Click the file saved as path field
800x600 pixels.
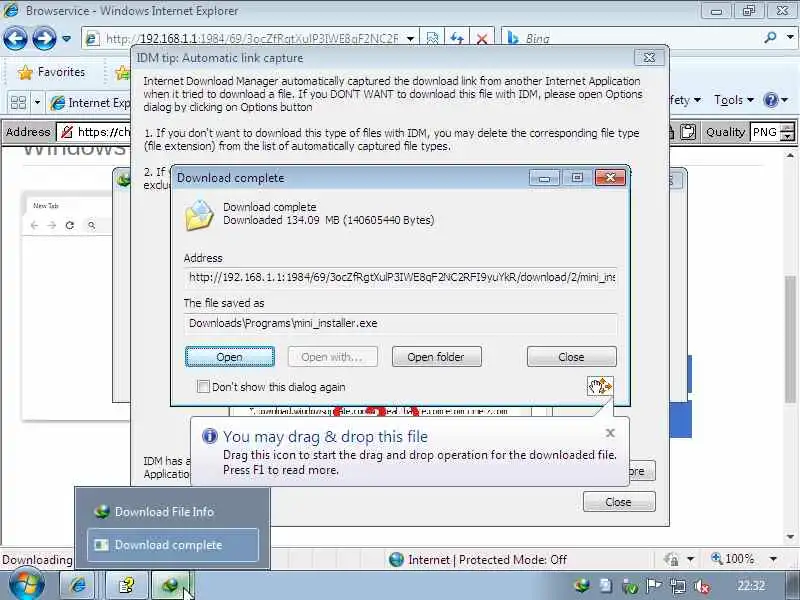pyautogui.click(x=401, y=323)
